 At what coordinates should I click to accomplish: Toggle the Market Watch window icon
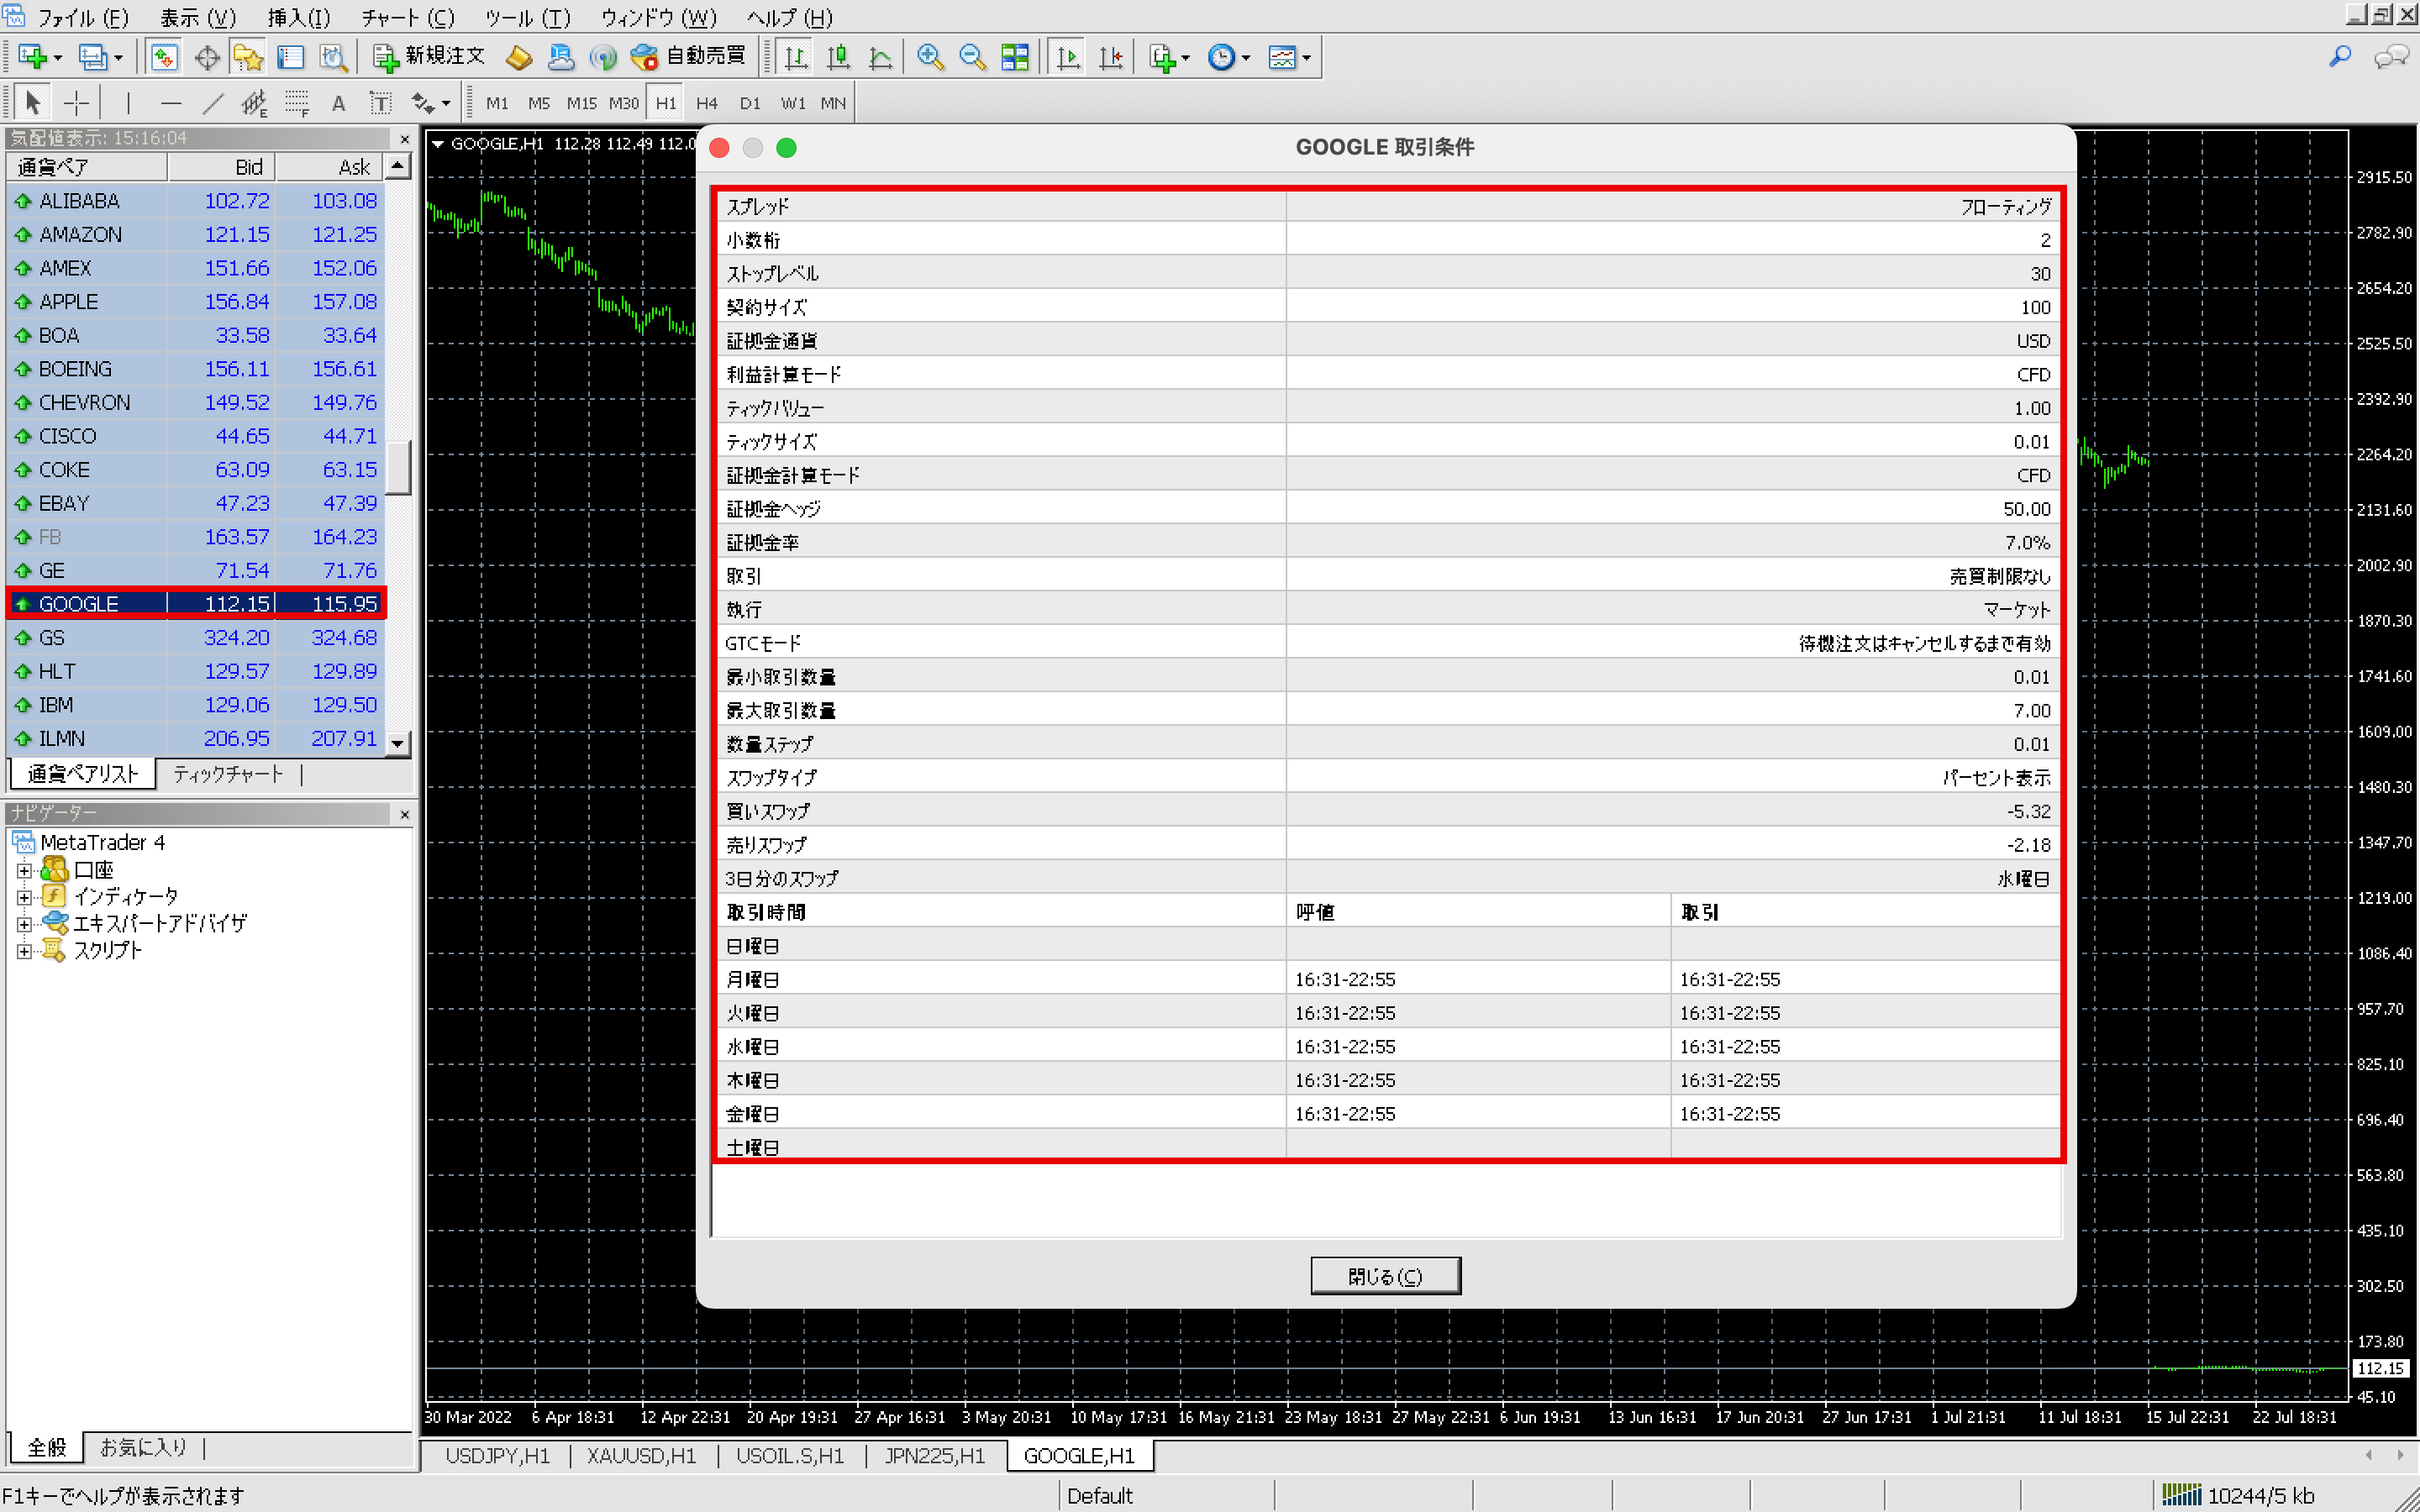[x=164, y=57]
